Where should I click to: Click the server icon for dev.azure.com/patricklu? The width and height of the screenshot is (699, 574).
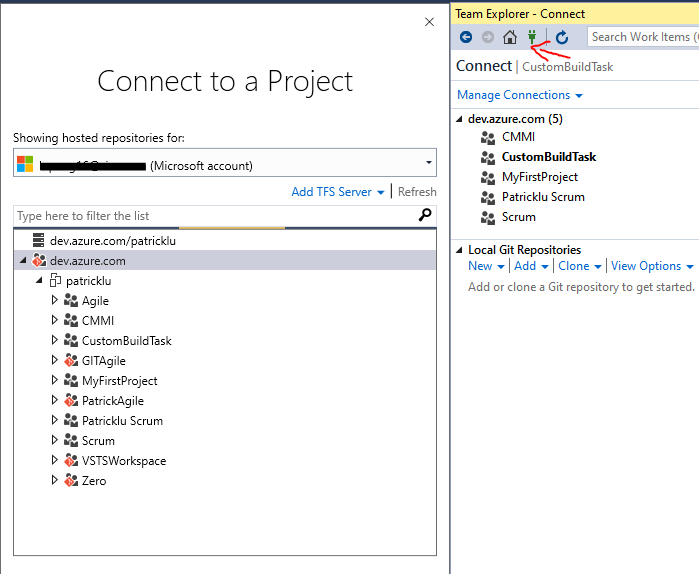pos(39,240)
